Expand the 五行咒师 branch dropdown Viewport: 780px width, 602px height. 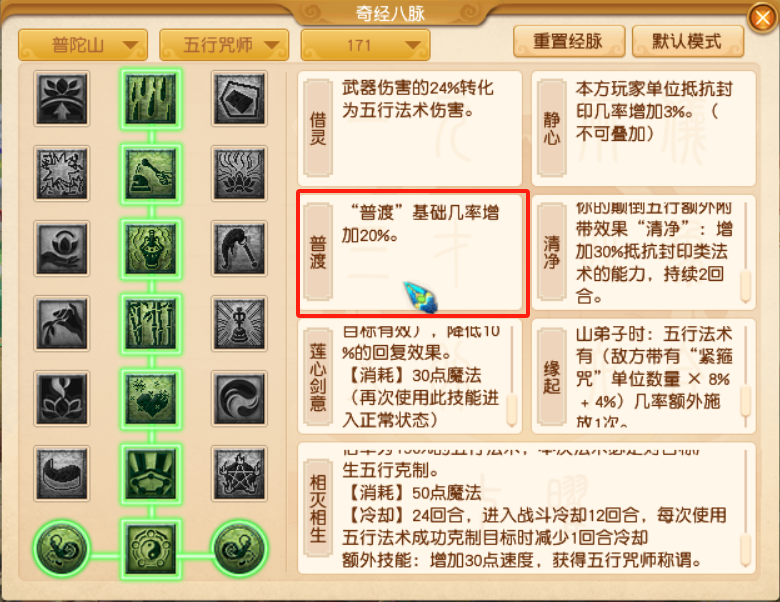coord(224,45)
